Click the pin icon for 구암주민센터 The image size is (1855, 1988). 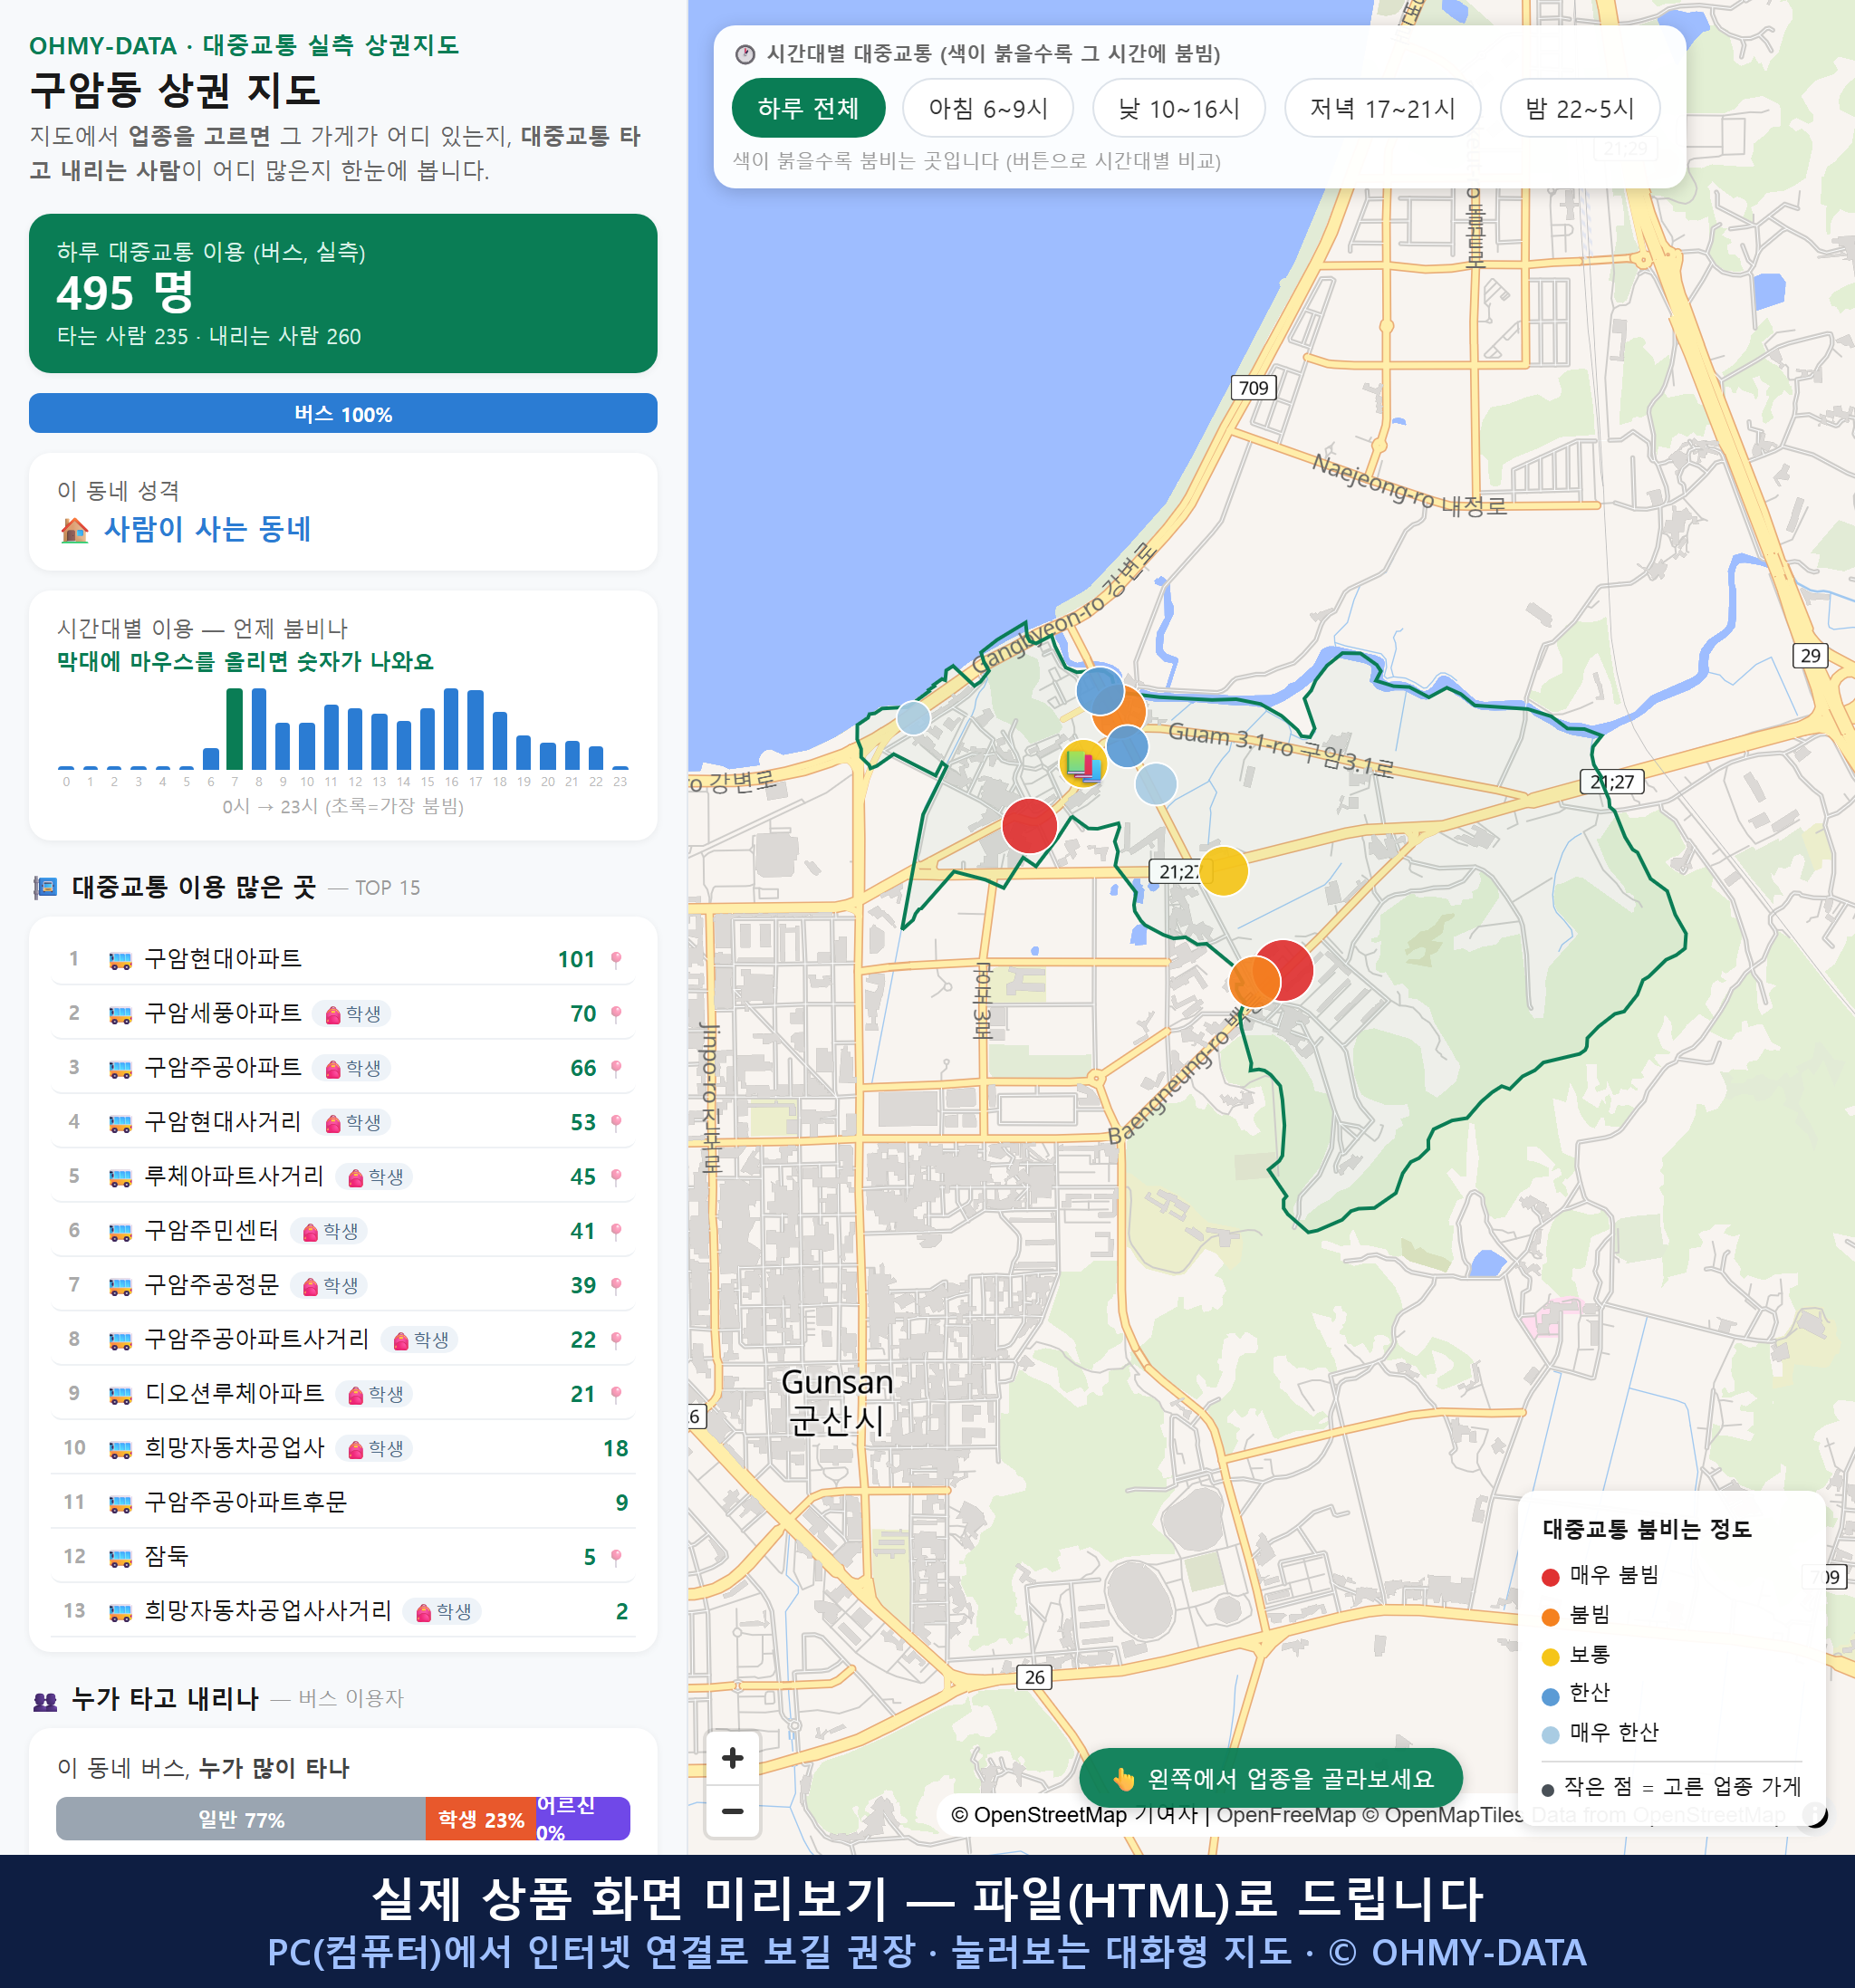coord(616,1231)
